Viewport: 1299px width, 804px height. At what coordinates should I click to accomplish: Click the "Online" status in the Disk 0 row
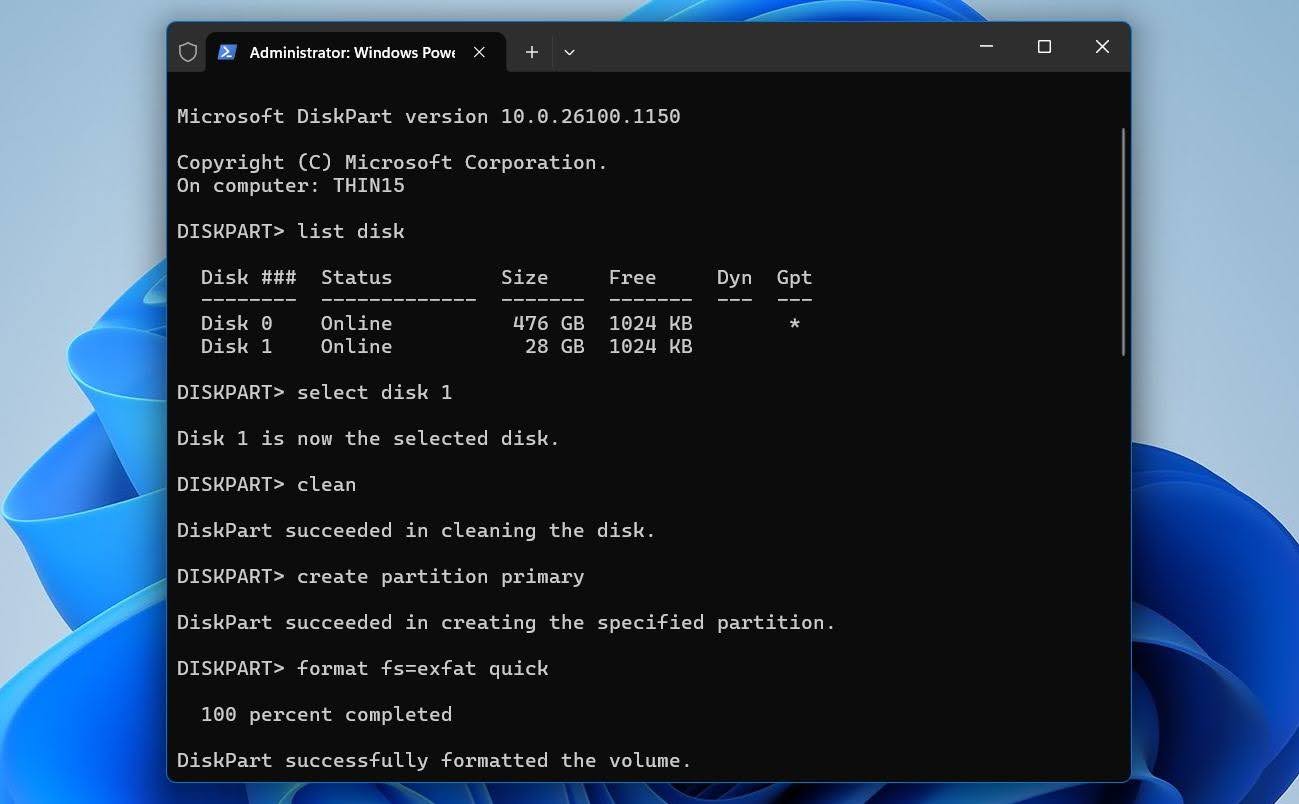pos(356,323)
